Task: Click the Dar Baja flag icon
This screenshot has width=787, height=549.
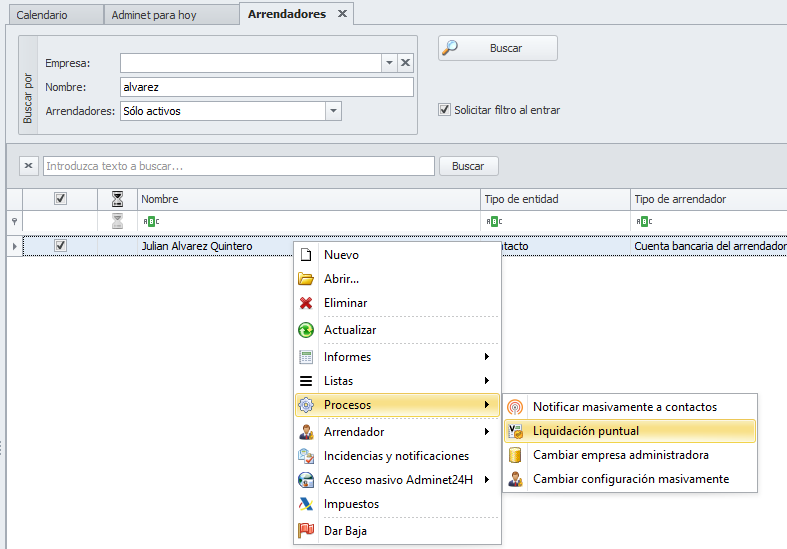Action: point(306,531)
